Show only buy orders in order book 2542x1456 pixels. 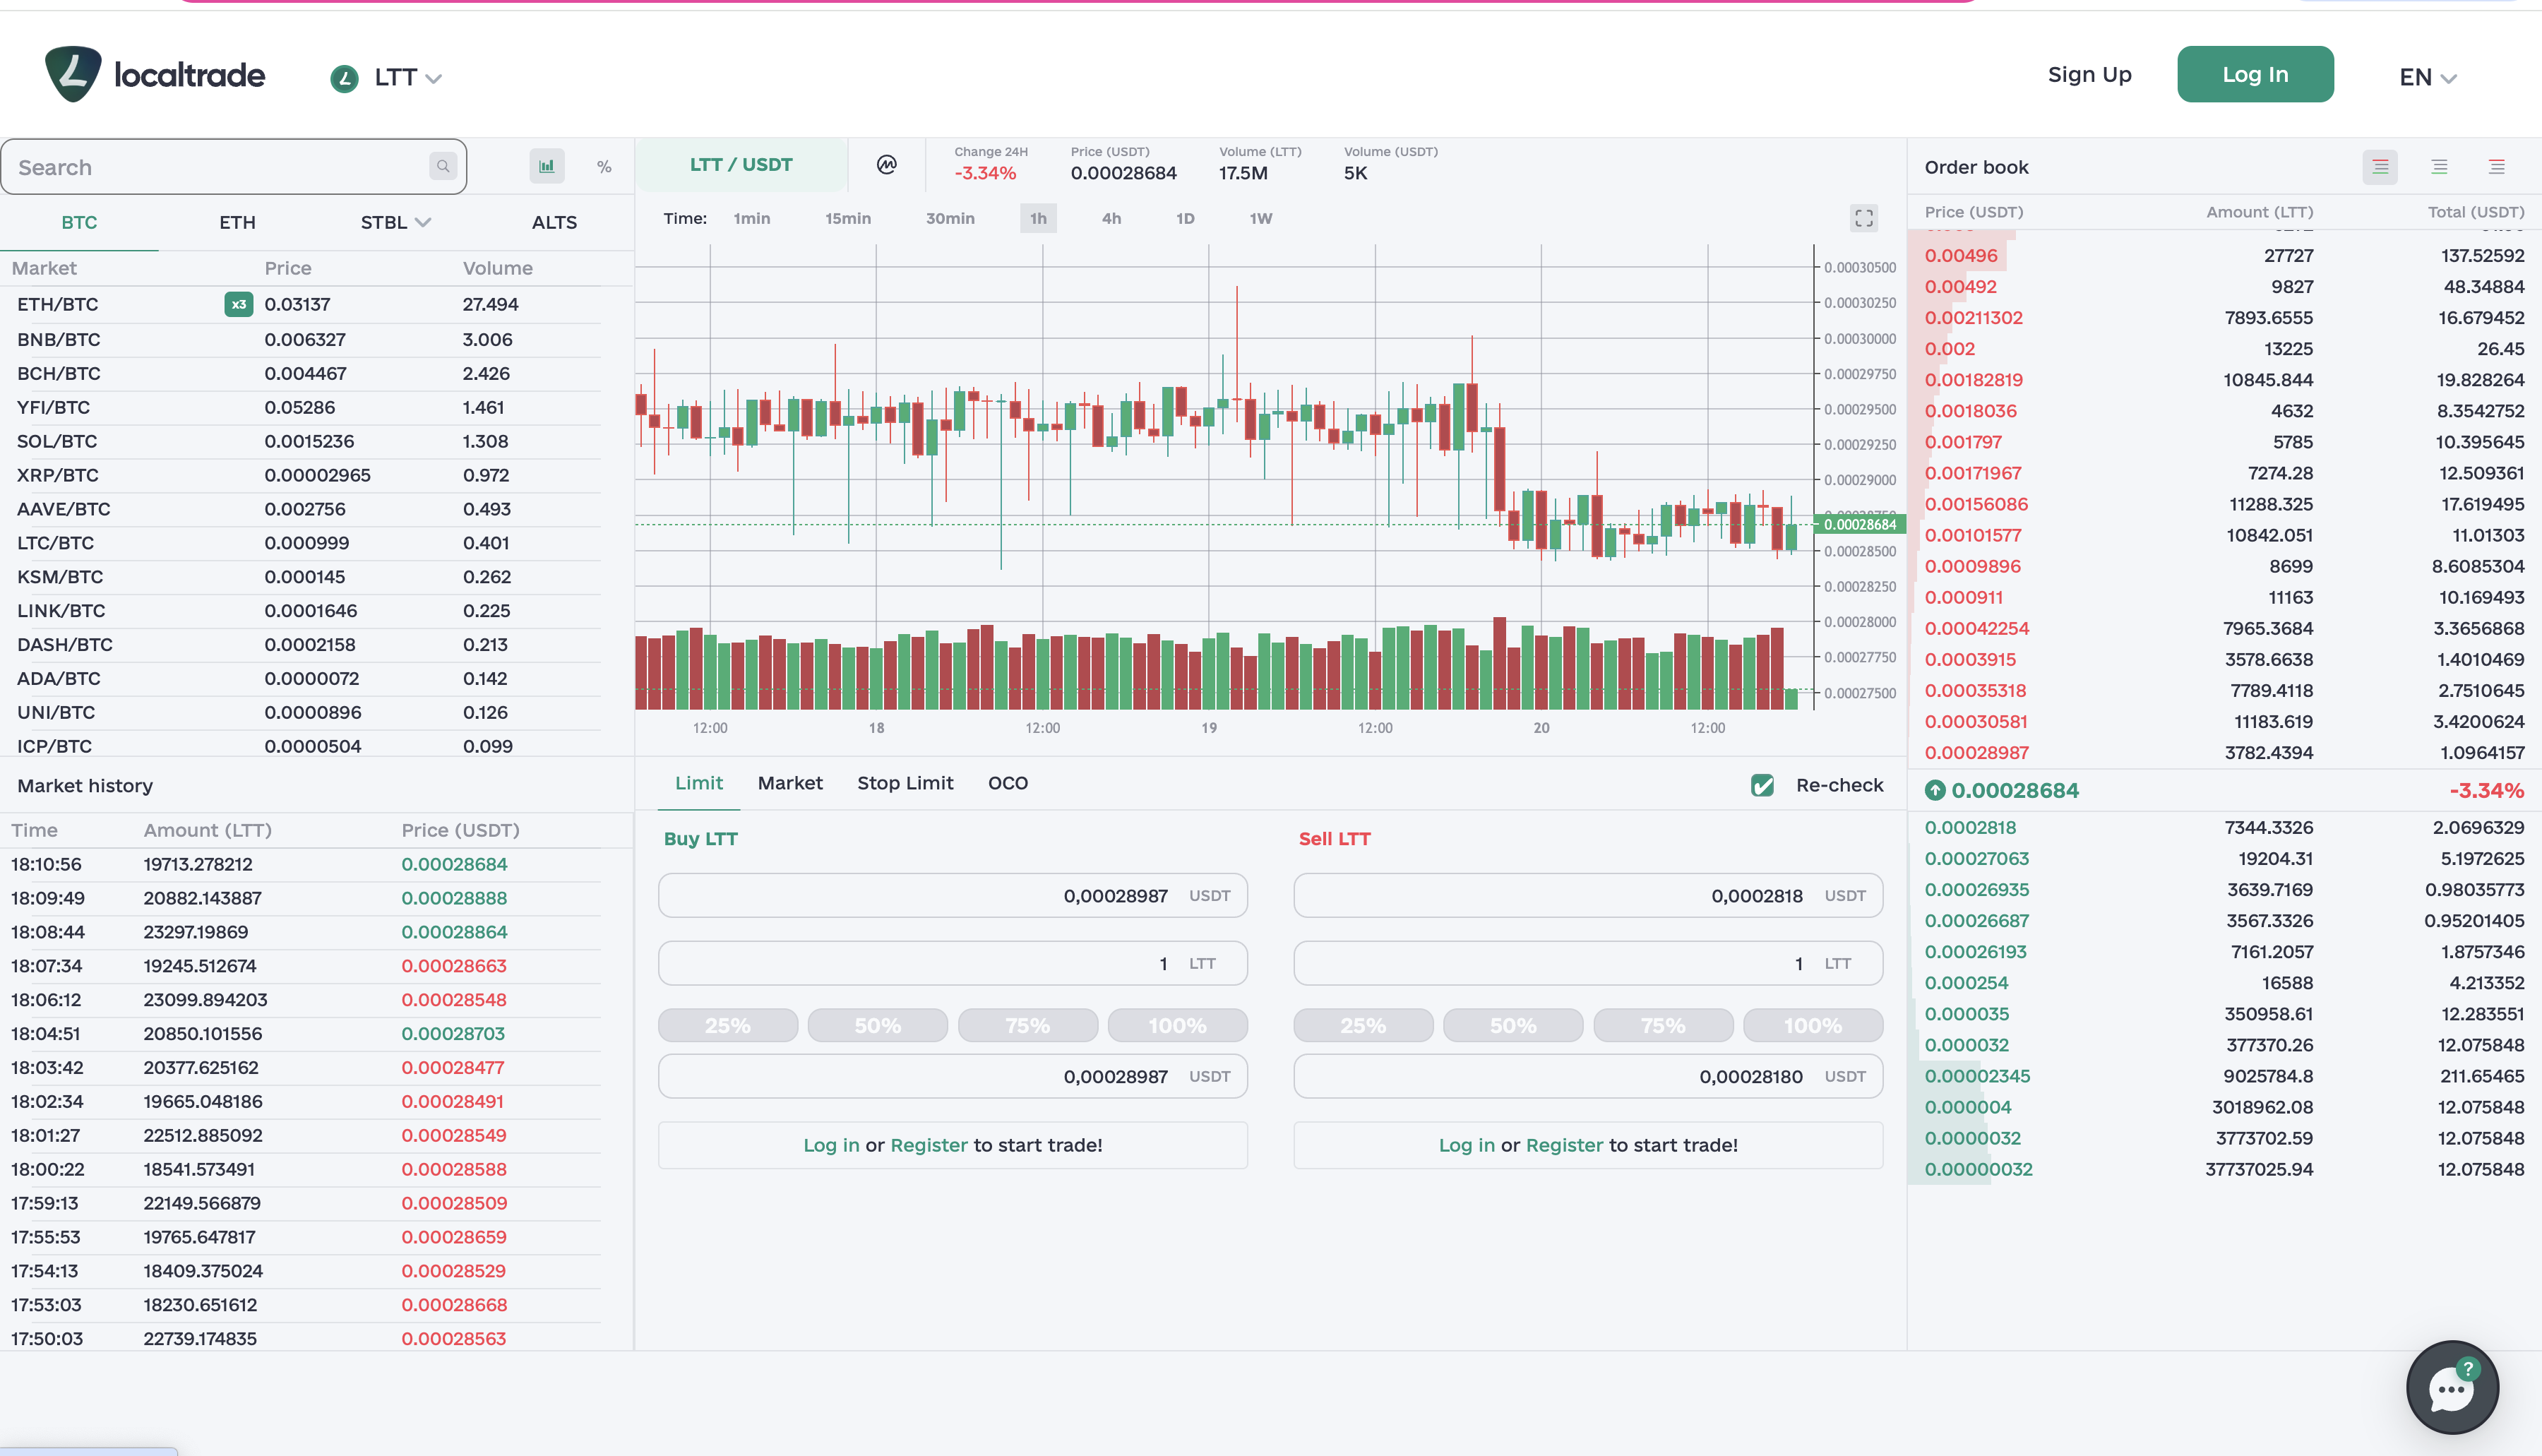(2439, 167)
